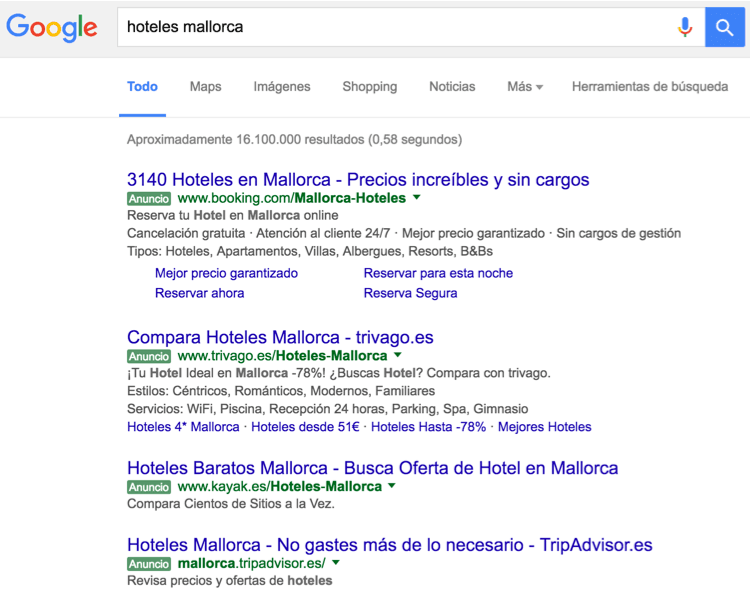Click 'Hoteles desde 51€' sitelink
The image size is (751, 595).
click(x=305, y=427)
